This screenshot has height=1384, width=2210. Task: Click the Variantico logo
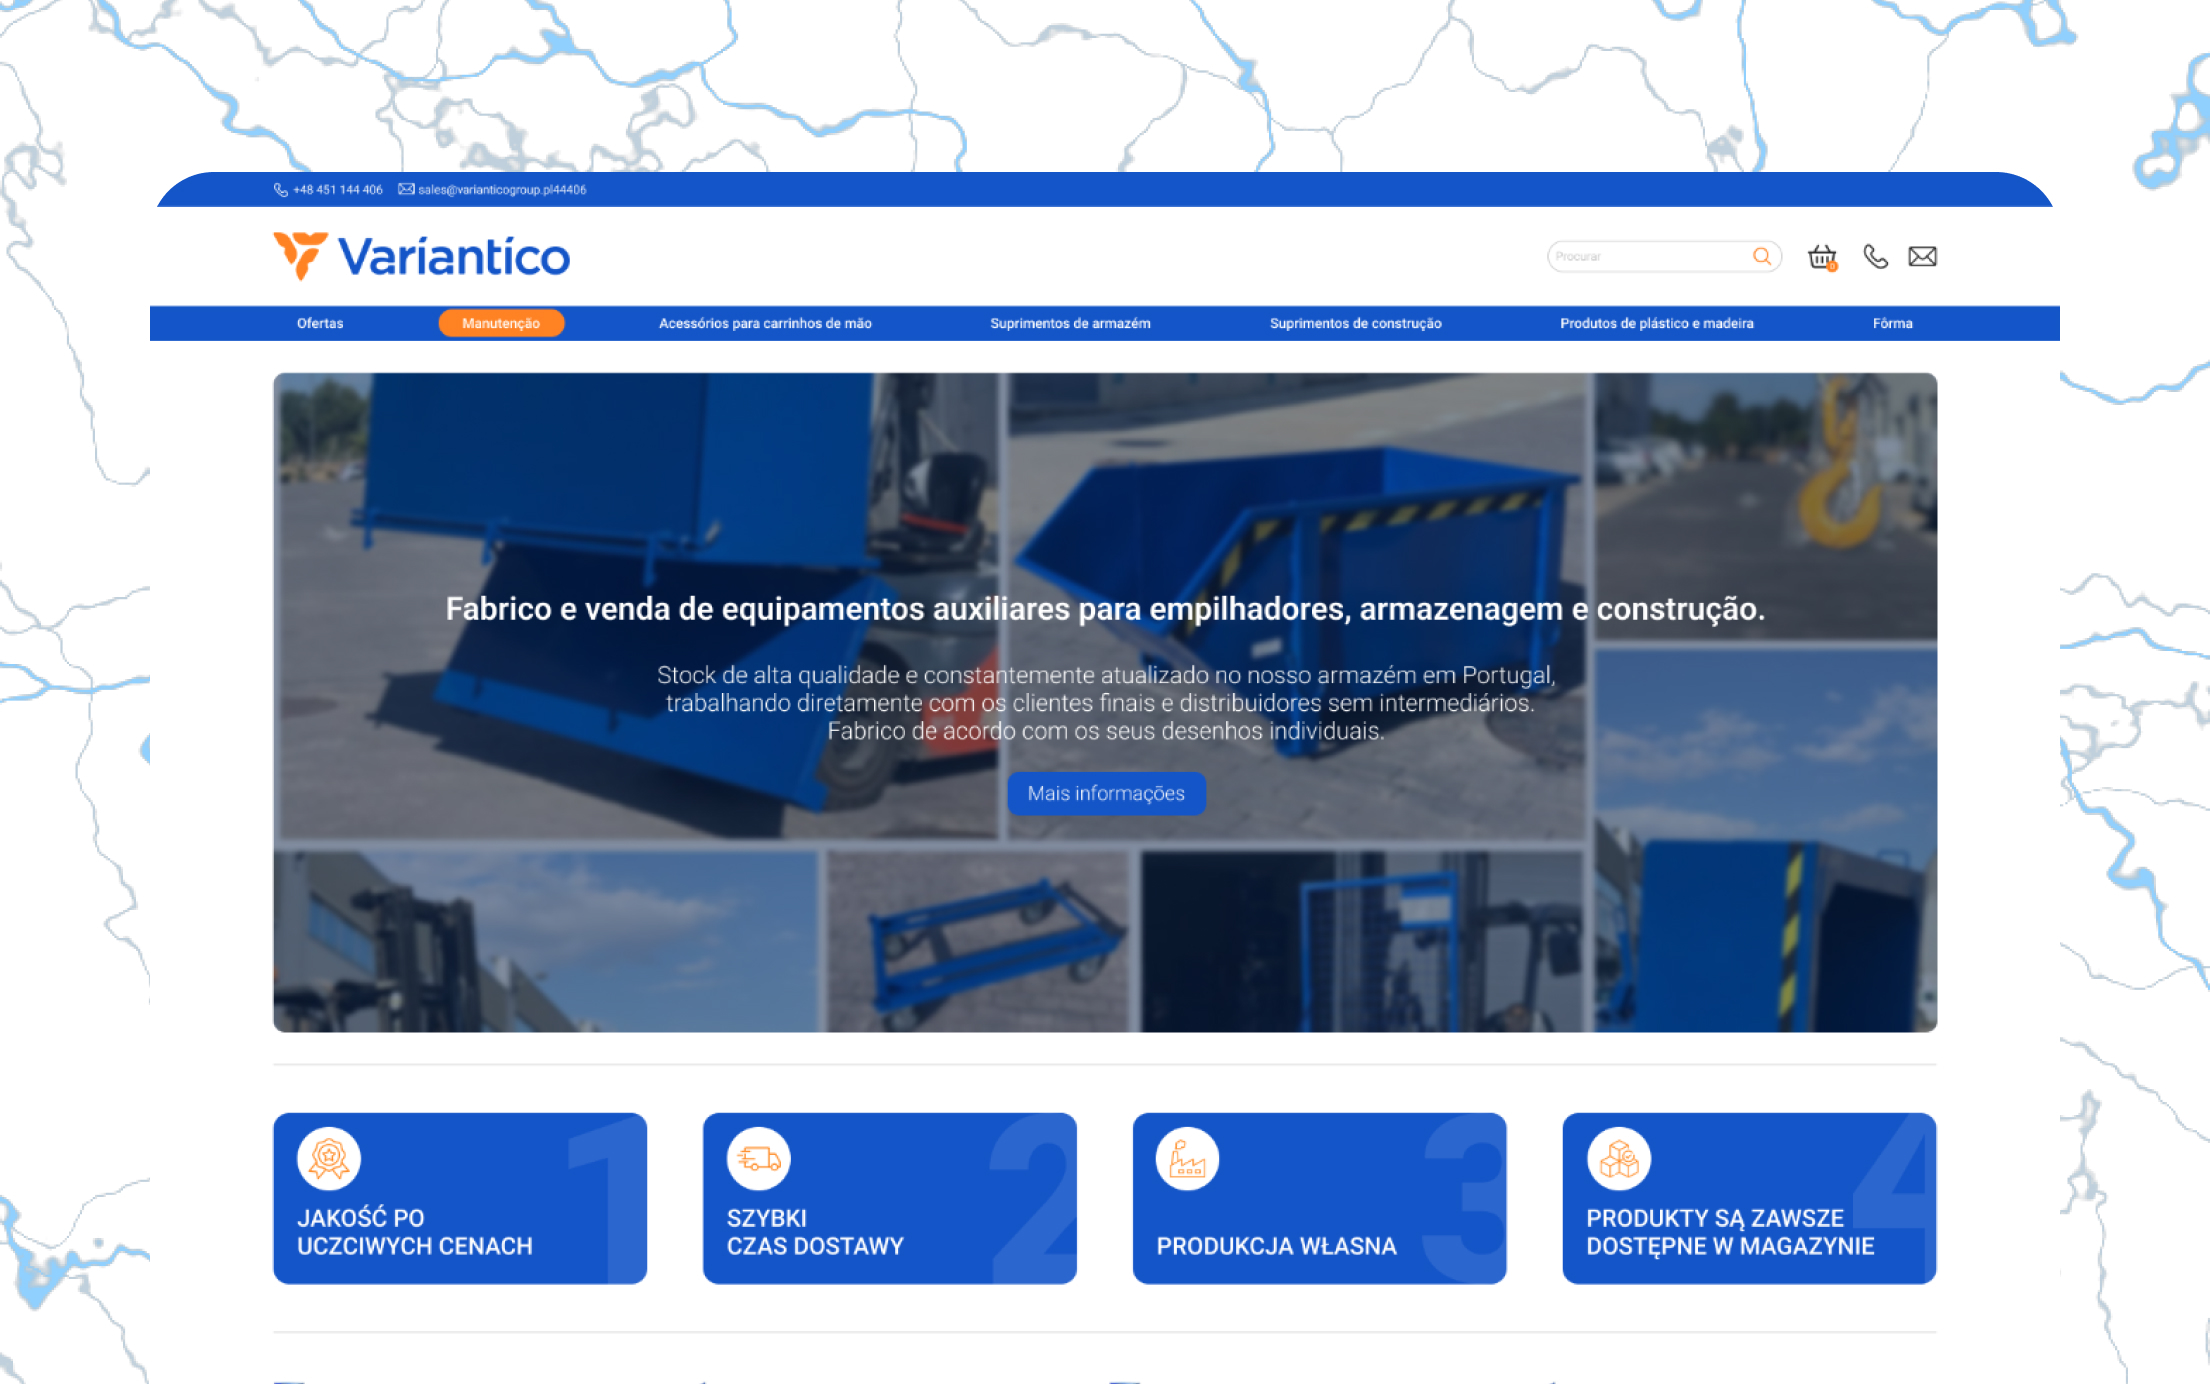coord(421,256)
